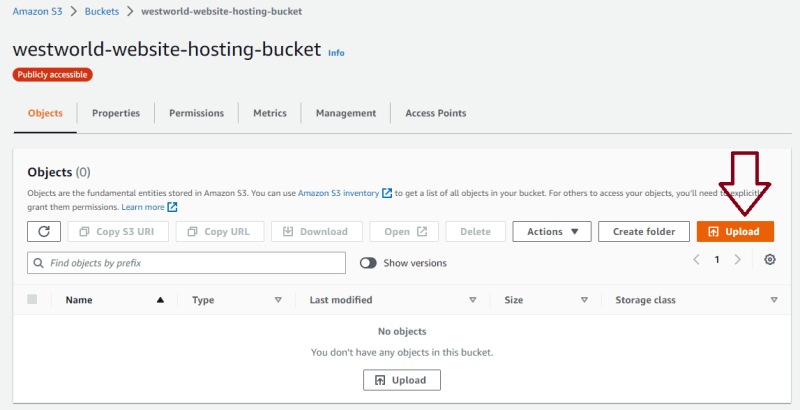The width and height of the screenshot is (800, 410).
Task: Open the Access Points tab
Action: (x=436, y=113)
